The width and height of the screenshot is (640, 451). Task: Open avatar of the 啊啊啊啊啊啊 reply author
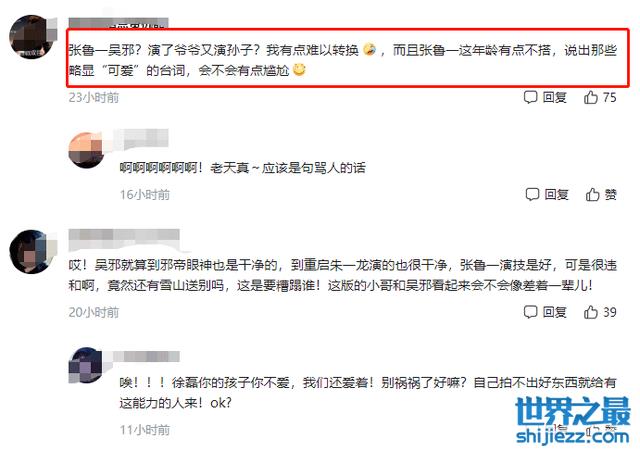86,150
